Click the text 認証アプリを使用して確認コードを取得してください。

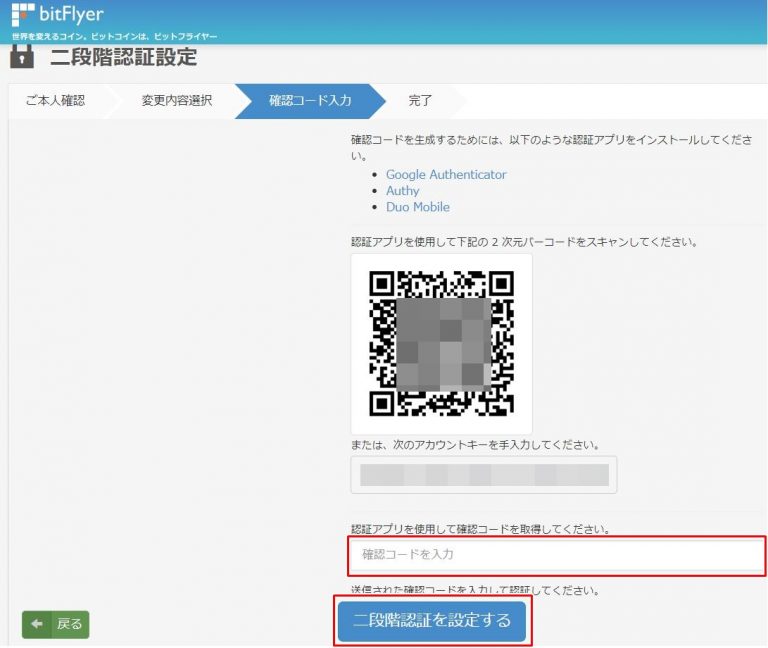(480, 529)
